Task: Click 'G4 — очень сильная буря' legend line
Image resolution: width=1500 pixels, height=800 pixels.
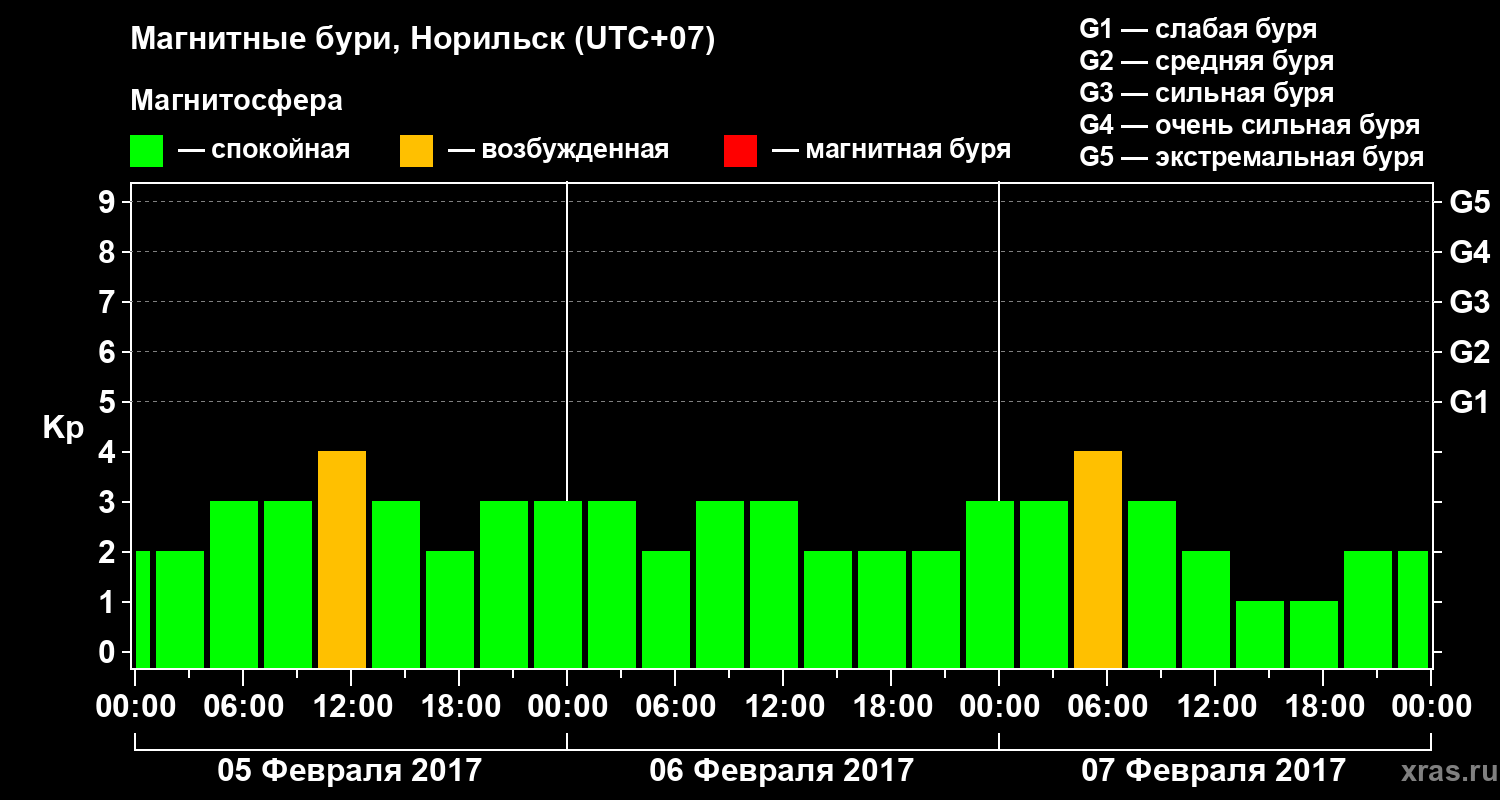Action: (x=1249, y=126)
